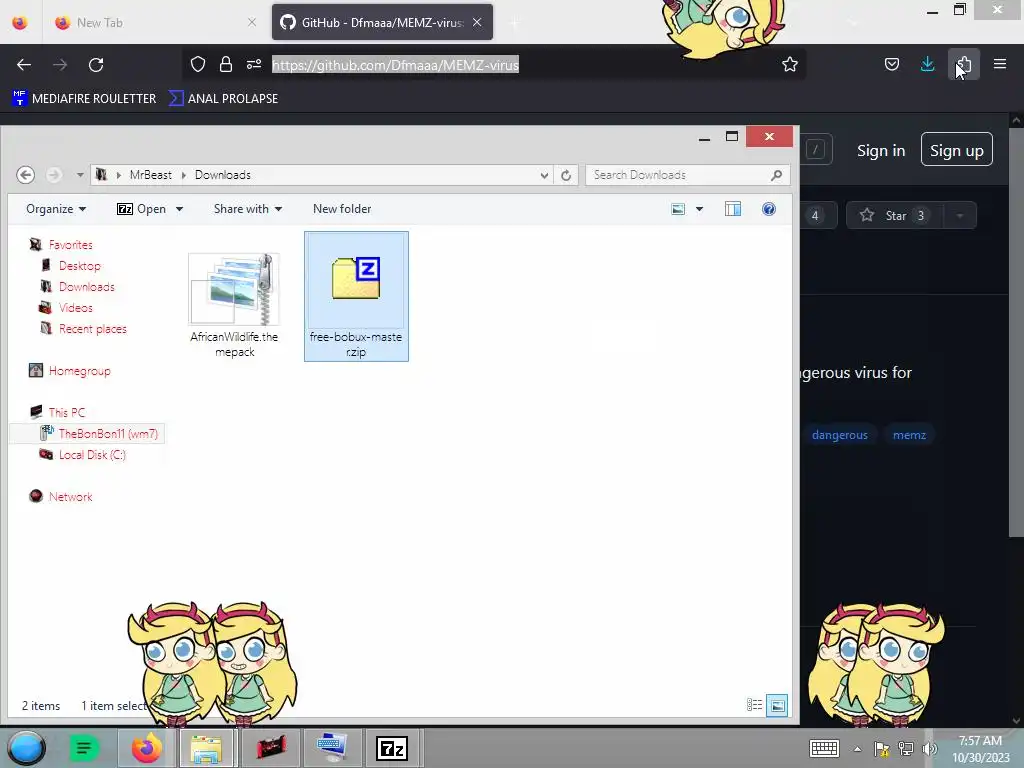Screen dimensions: 1024x768
Task: Open Firefox extensions button
Action: 964,64
